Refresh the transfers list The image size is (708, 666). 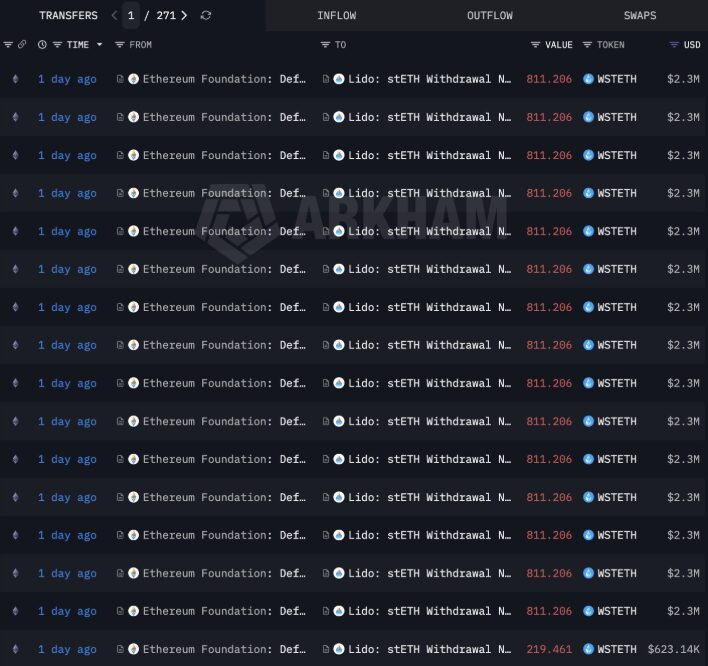(x=206, y=15)
